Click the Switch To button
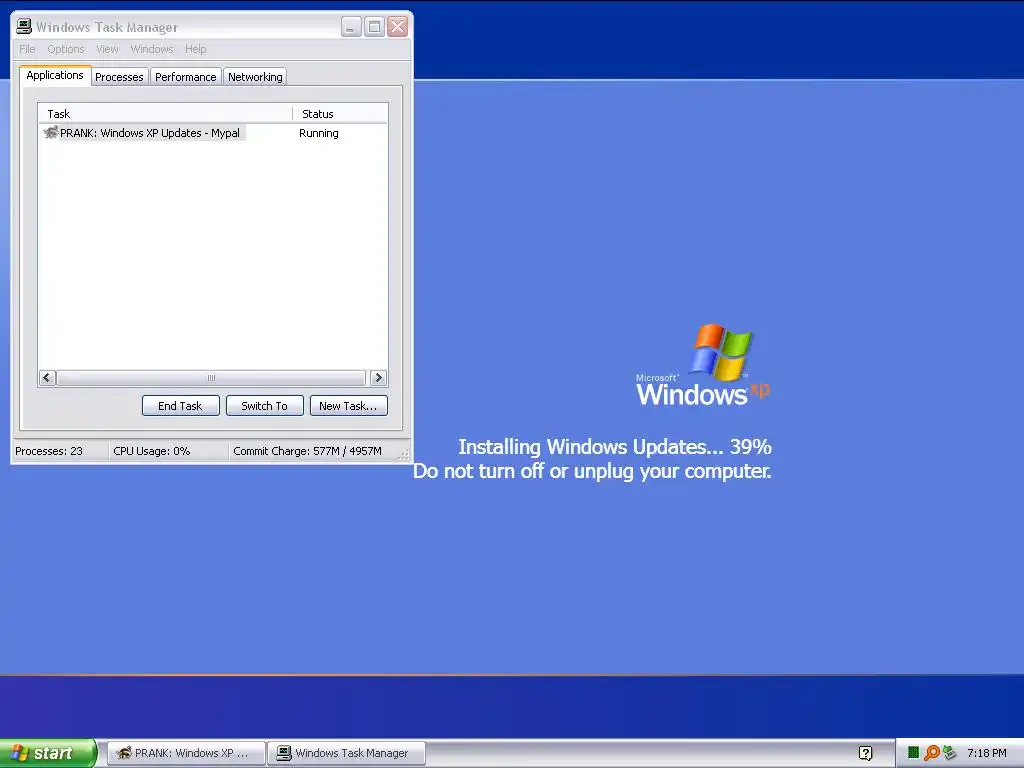1024x768 pixels. [264, 406]
